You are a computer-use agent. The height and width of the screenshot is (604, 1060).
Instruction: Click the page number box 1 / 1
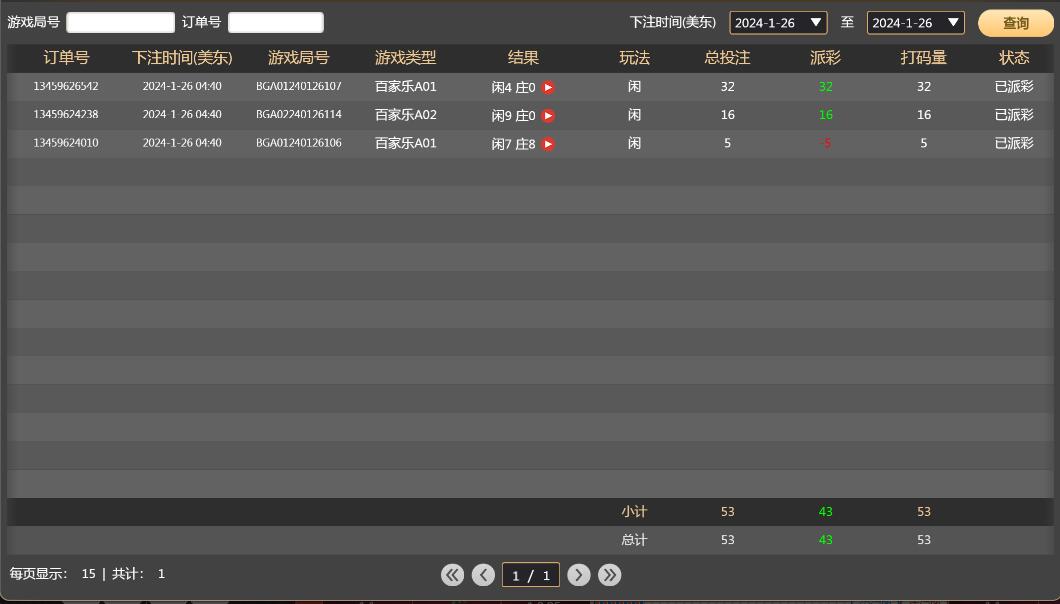(x=531, y=575)
